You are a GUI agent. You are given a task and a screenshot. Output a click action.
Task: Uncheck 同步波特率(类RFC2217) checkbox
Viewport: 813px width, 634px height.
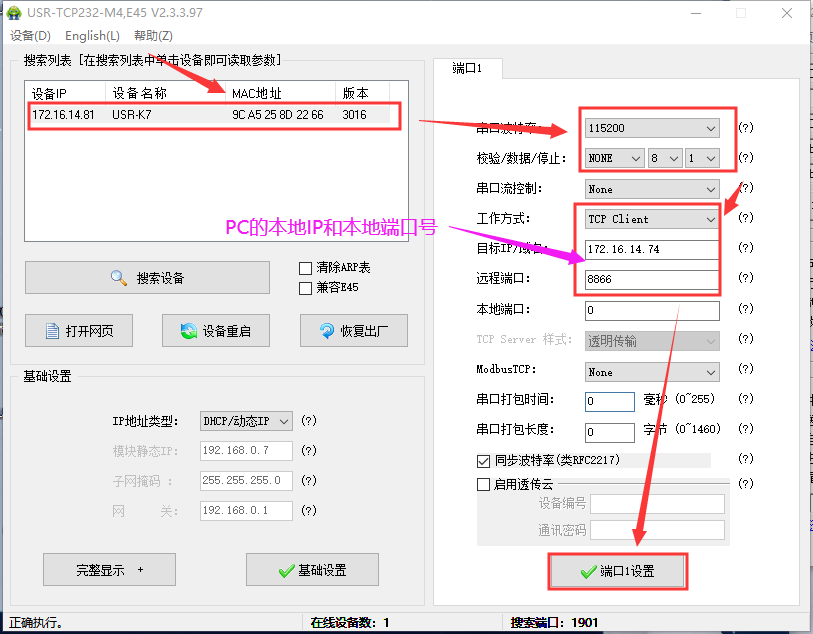[x=484, y=461]
